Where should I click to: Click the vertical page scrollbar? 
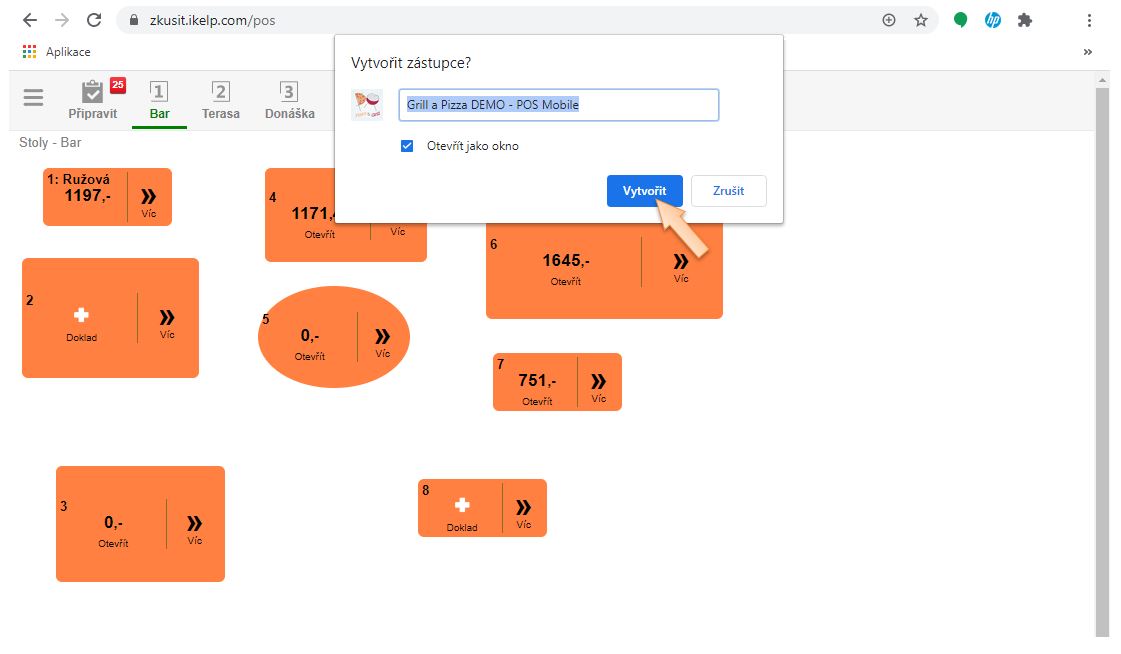click(1103, 360)
